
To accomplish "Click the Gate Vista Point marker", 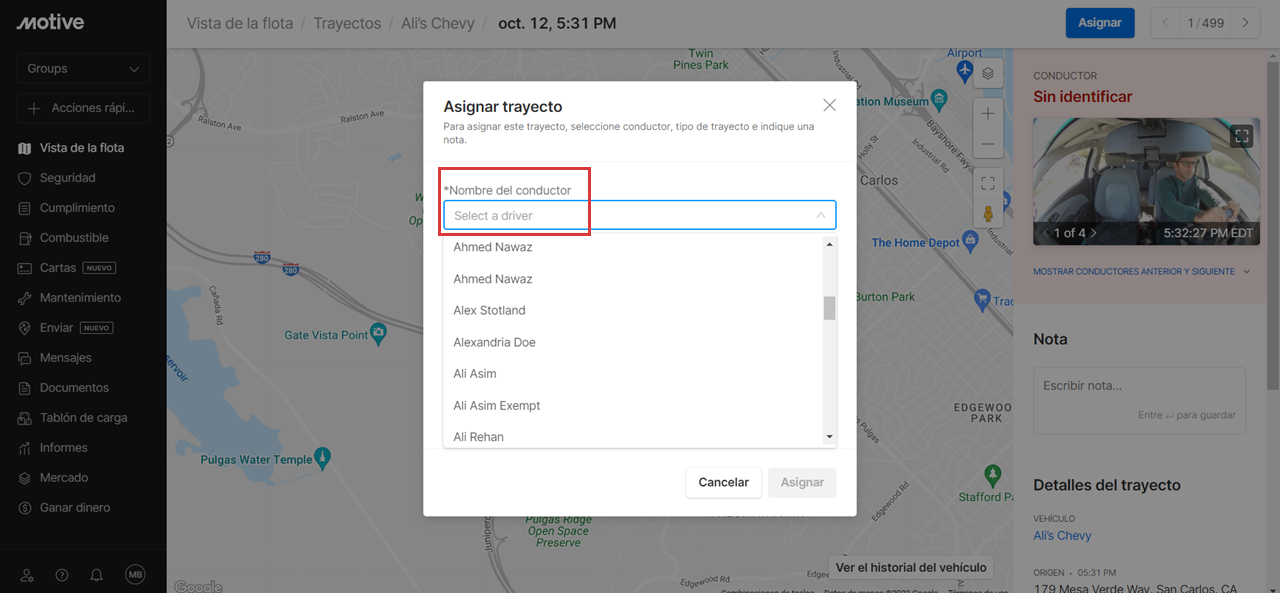I will tap(378, 332).
